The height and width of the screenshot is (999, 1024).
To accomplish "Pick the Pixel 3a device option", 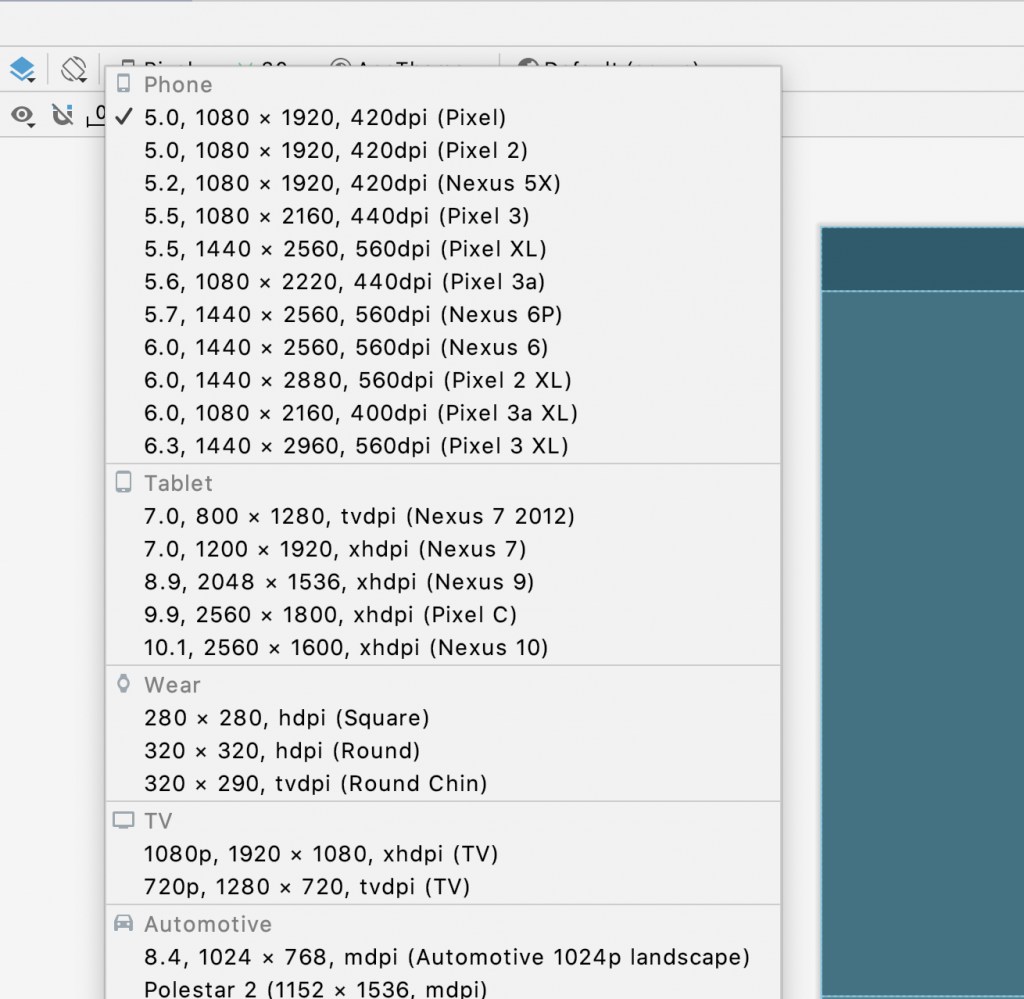I will [x=443, y=281].
